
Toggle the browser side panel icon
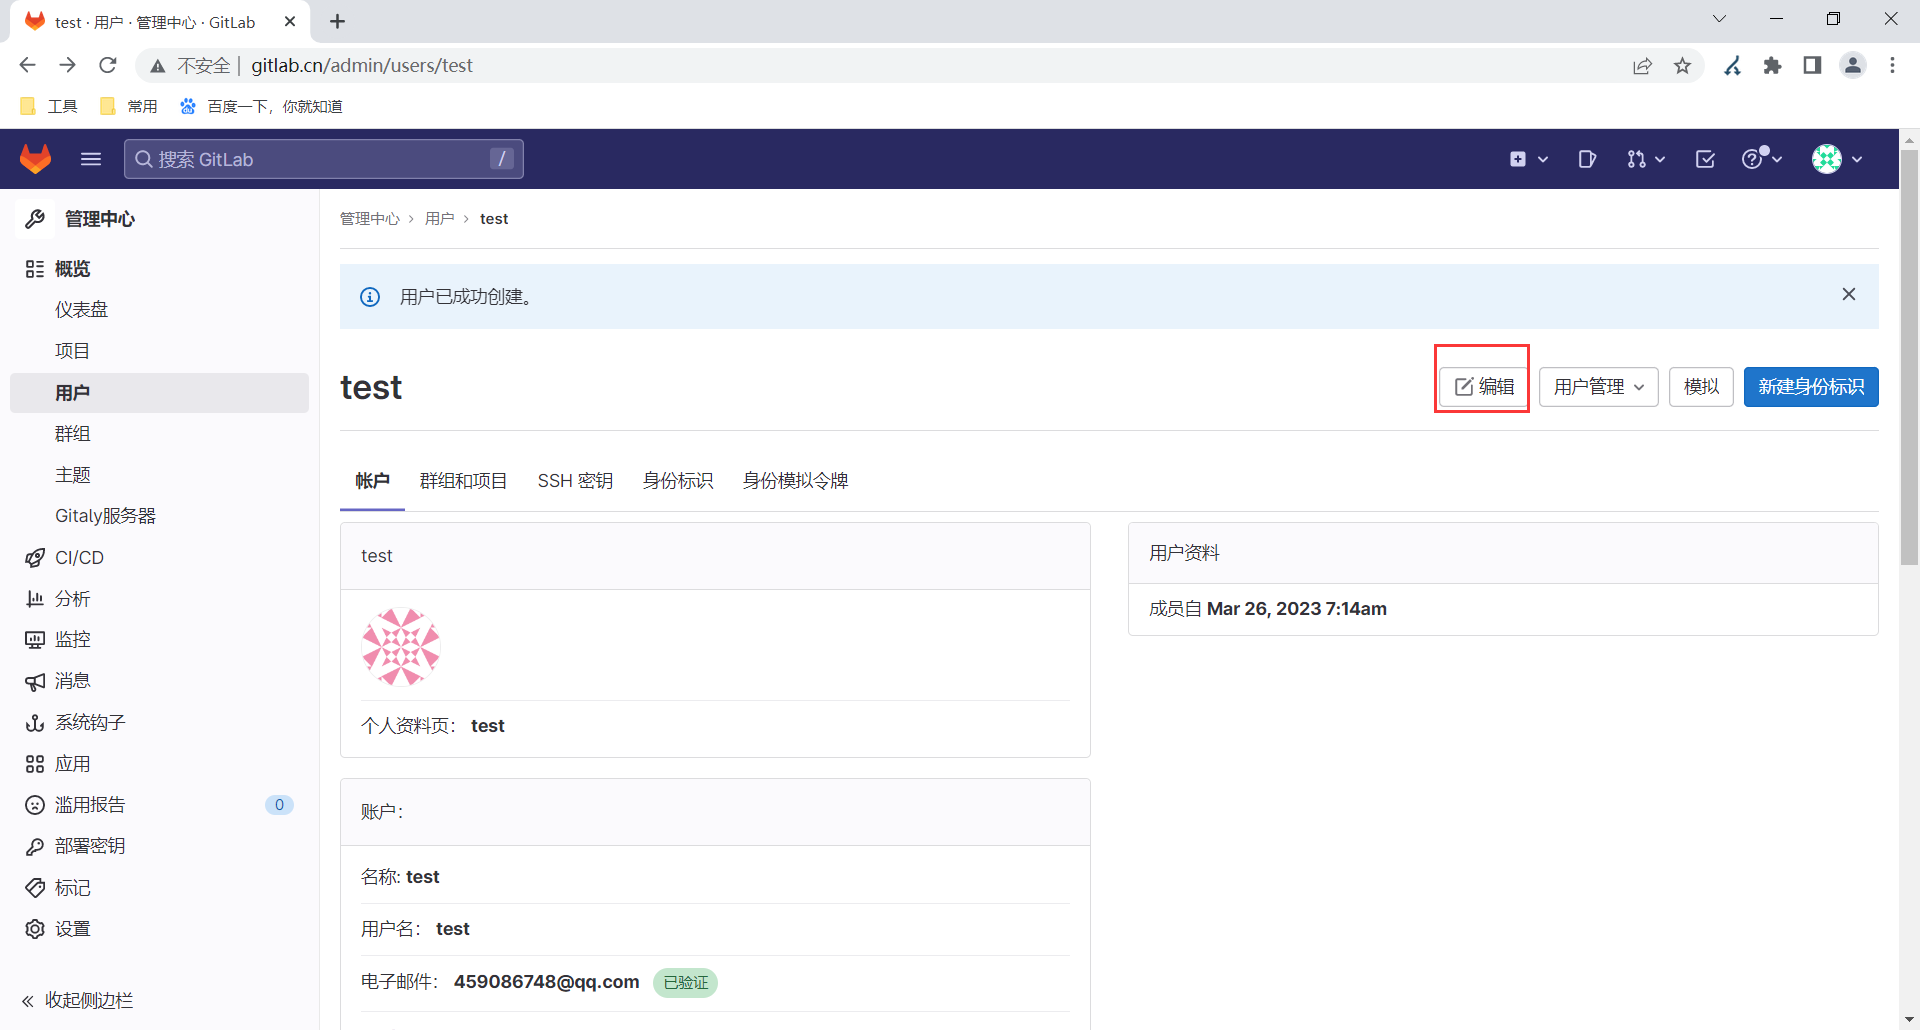[x=1812, y=66]
